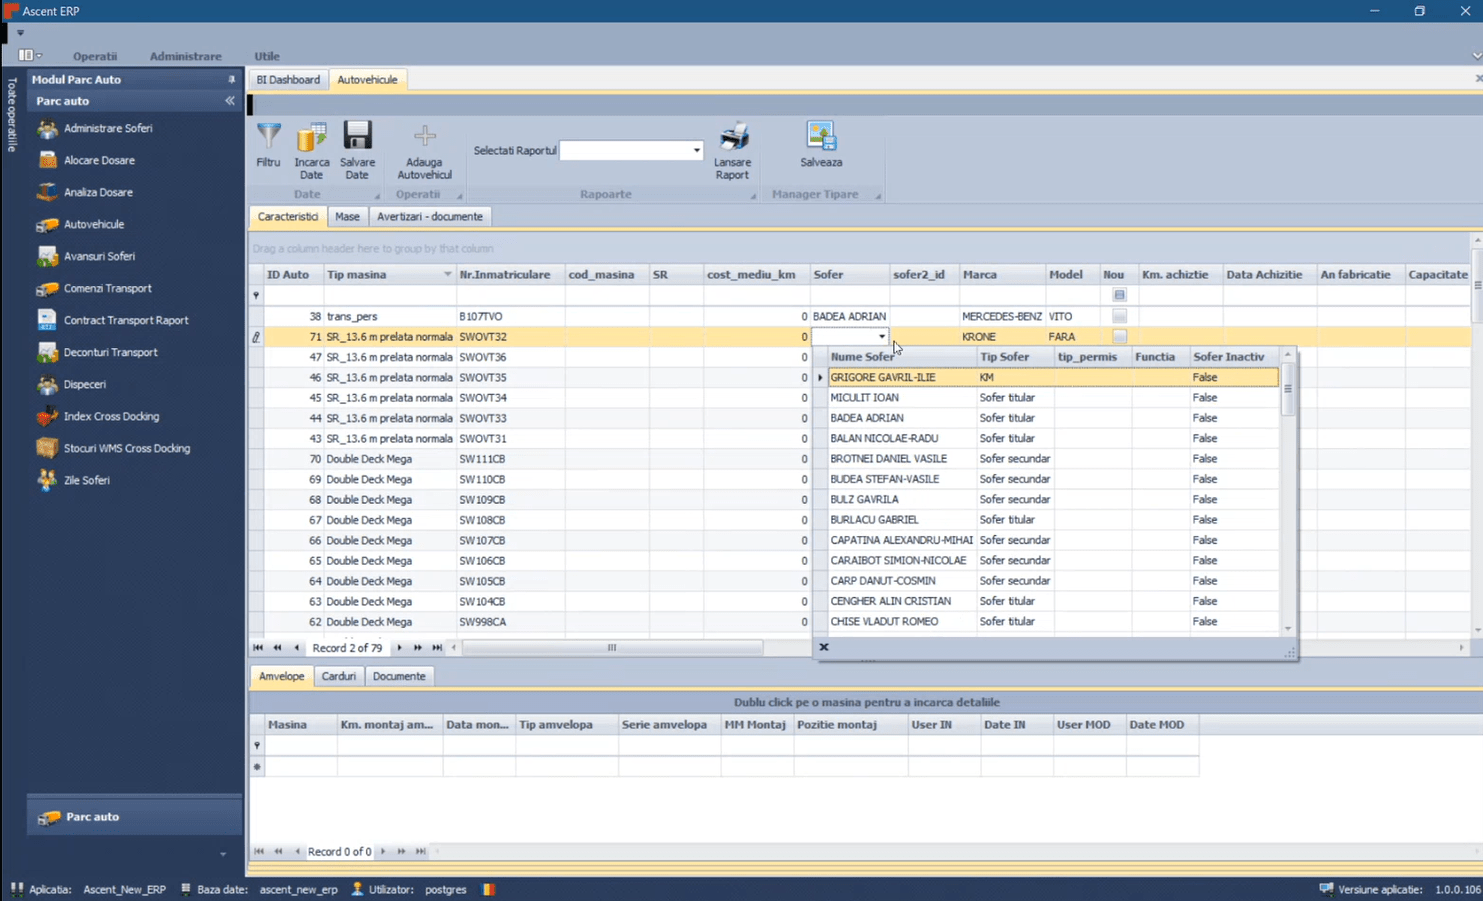1483x901 pixels.
Task: Open Autovehicule in sidebar
Action: 94,224
